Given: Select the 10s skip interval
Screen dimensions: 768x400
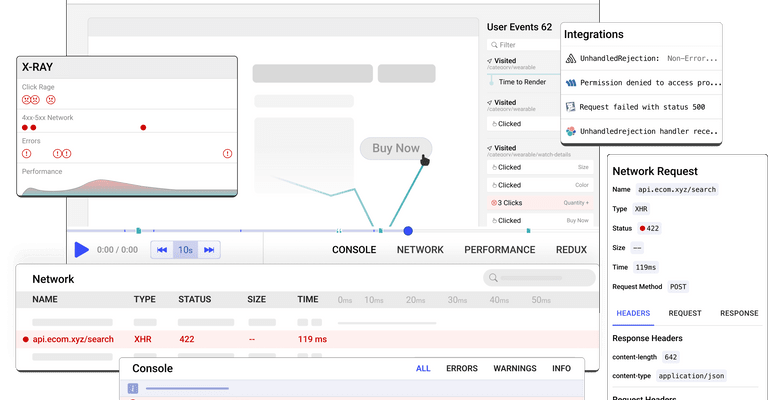Looking at the screenshot, I should tap(185, 250).
